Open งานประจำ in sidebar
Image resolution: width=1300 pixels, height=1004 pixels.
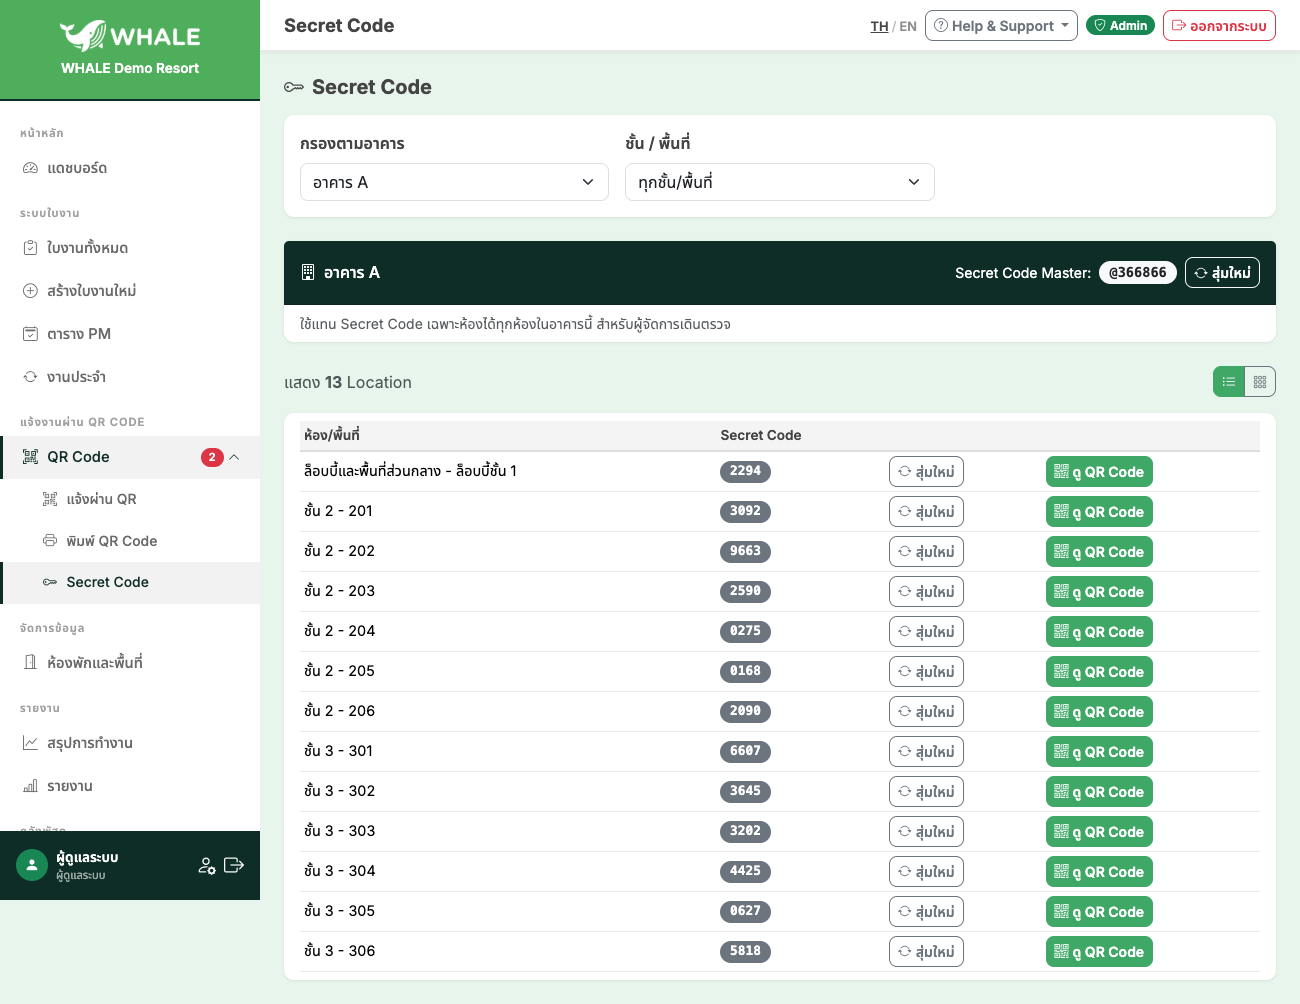[x=130, y=377]
